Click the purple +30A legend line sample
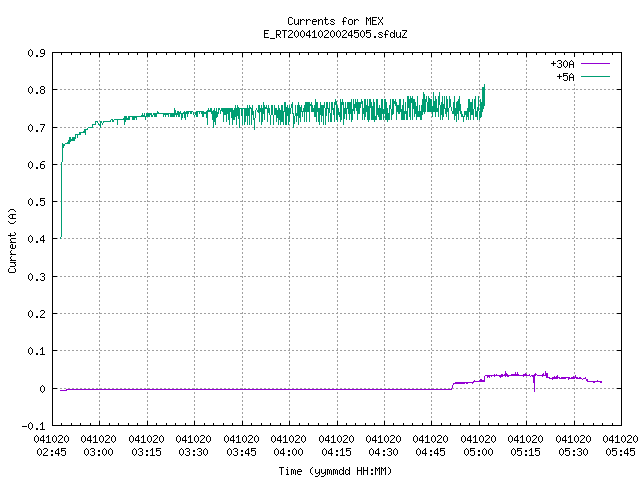Image resolution: width=640 pixels, height=480 pixels. point(595,64)
